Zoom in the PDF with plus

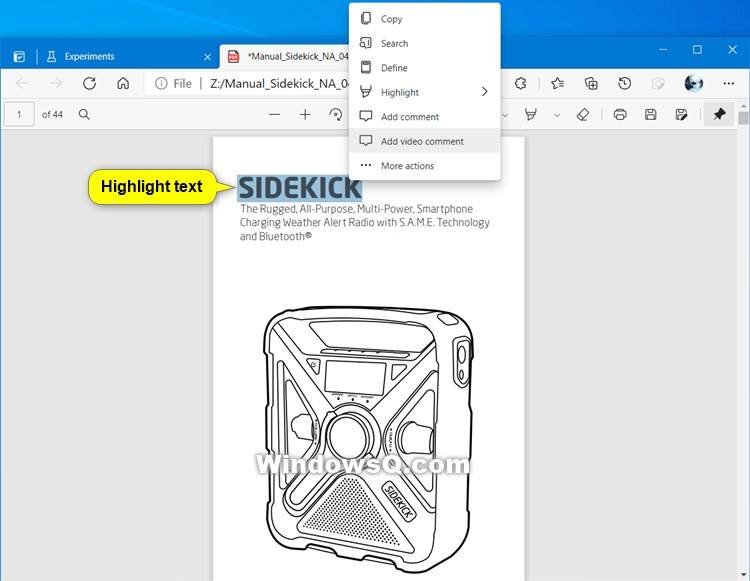click(x=305, y=114)
